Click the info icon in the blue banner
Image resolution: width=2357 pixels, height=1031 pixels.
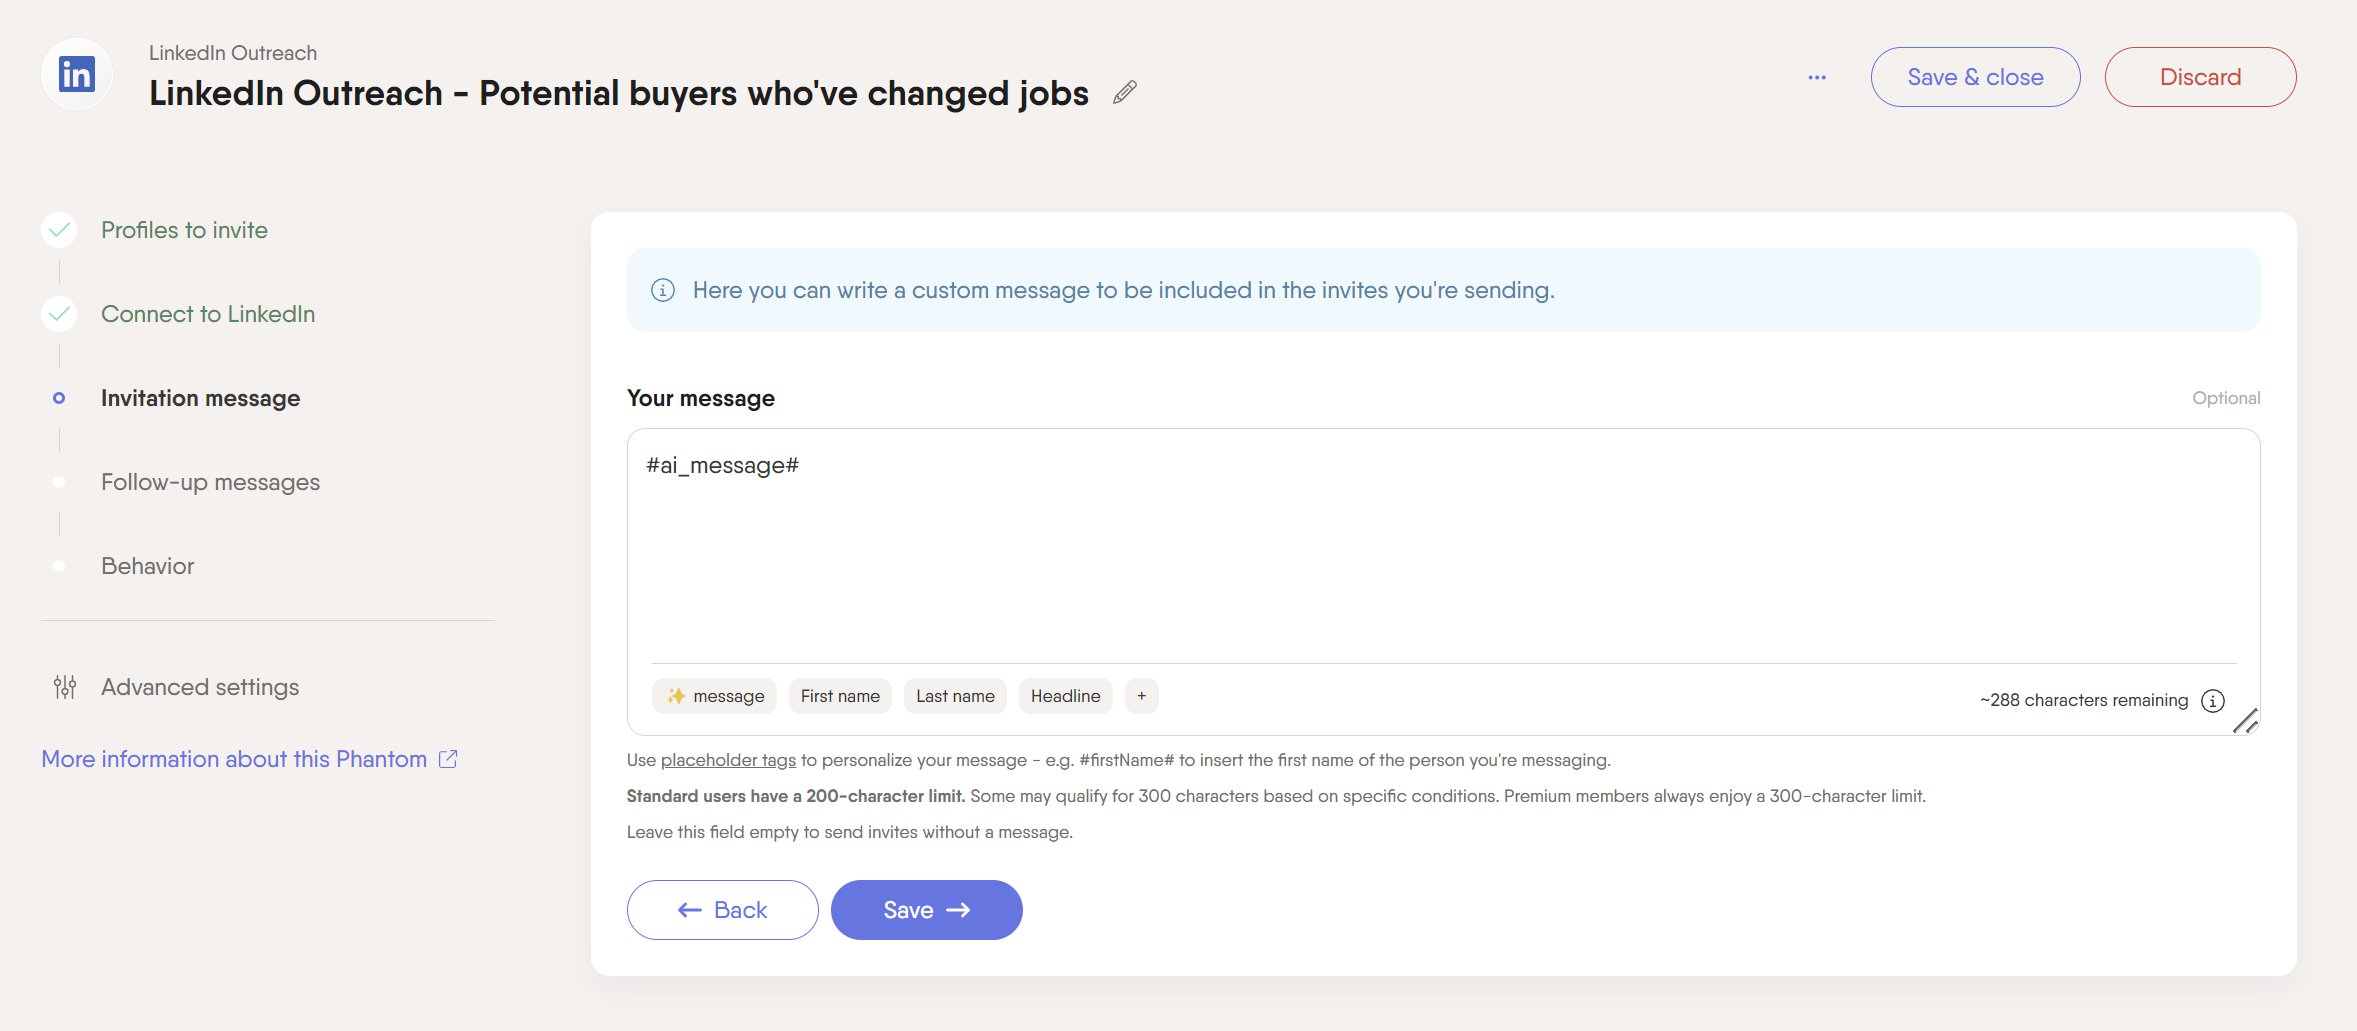pos(663,290)
